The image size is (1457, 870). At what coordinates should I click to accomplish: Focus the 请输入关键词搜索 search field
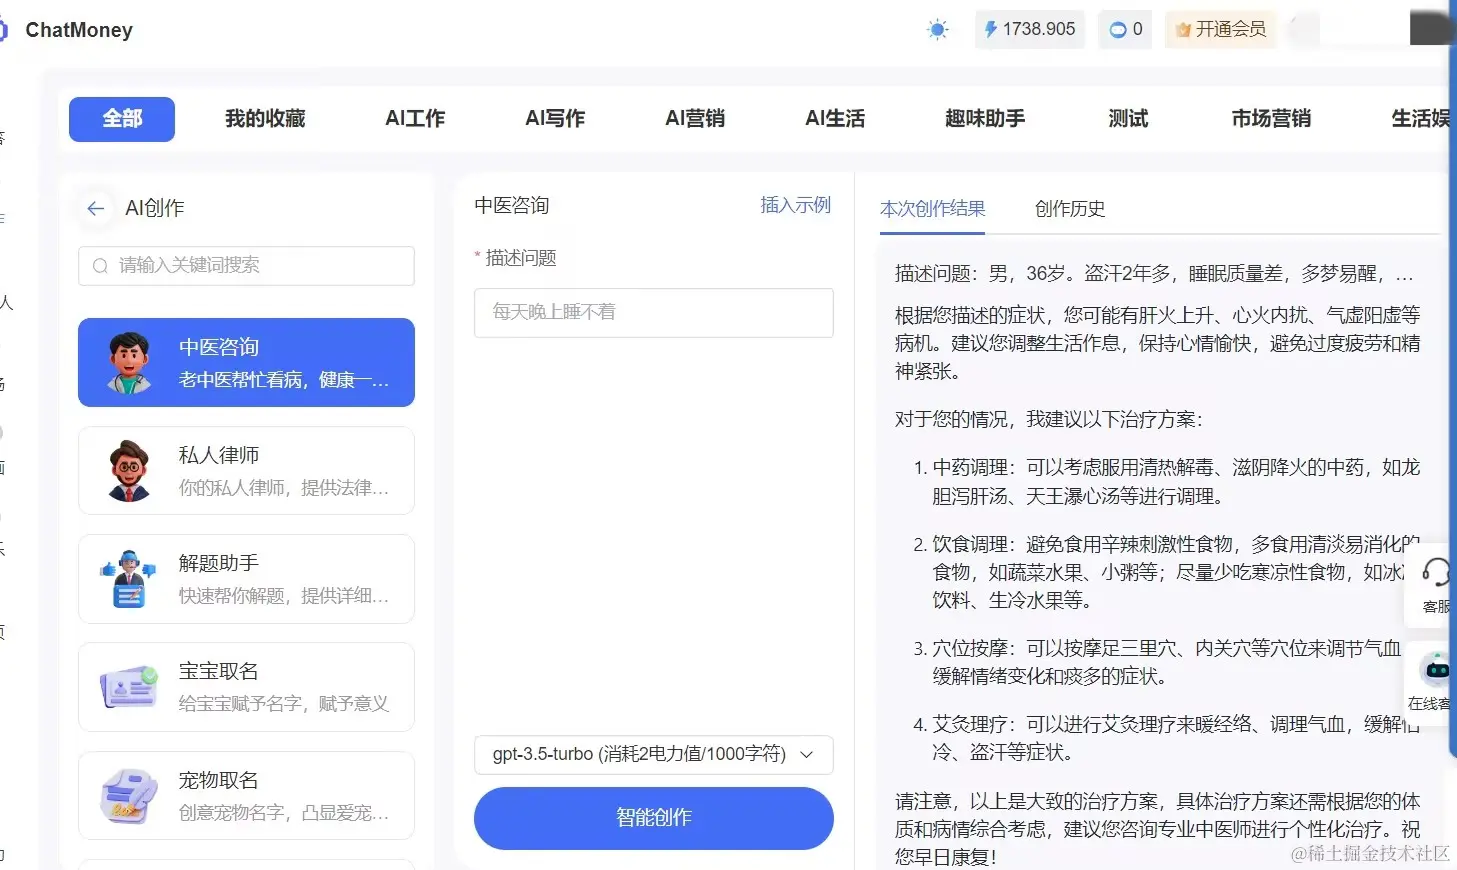(x=246, y=266)
